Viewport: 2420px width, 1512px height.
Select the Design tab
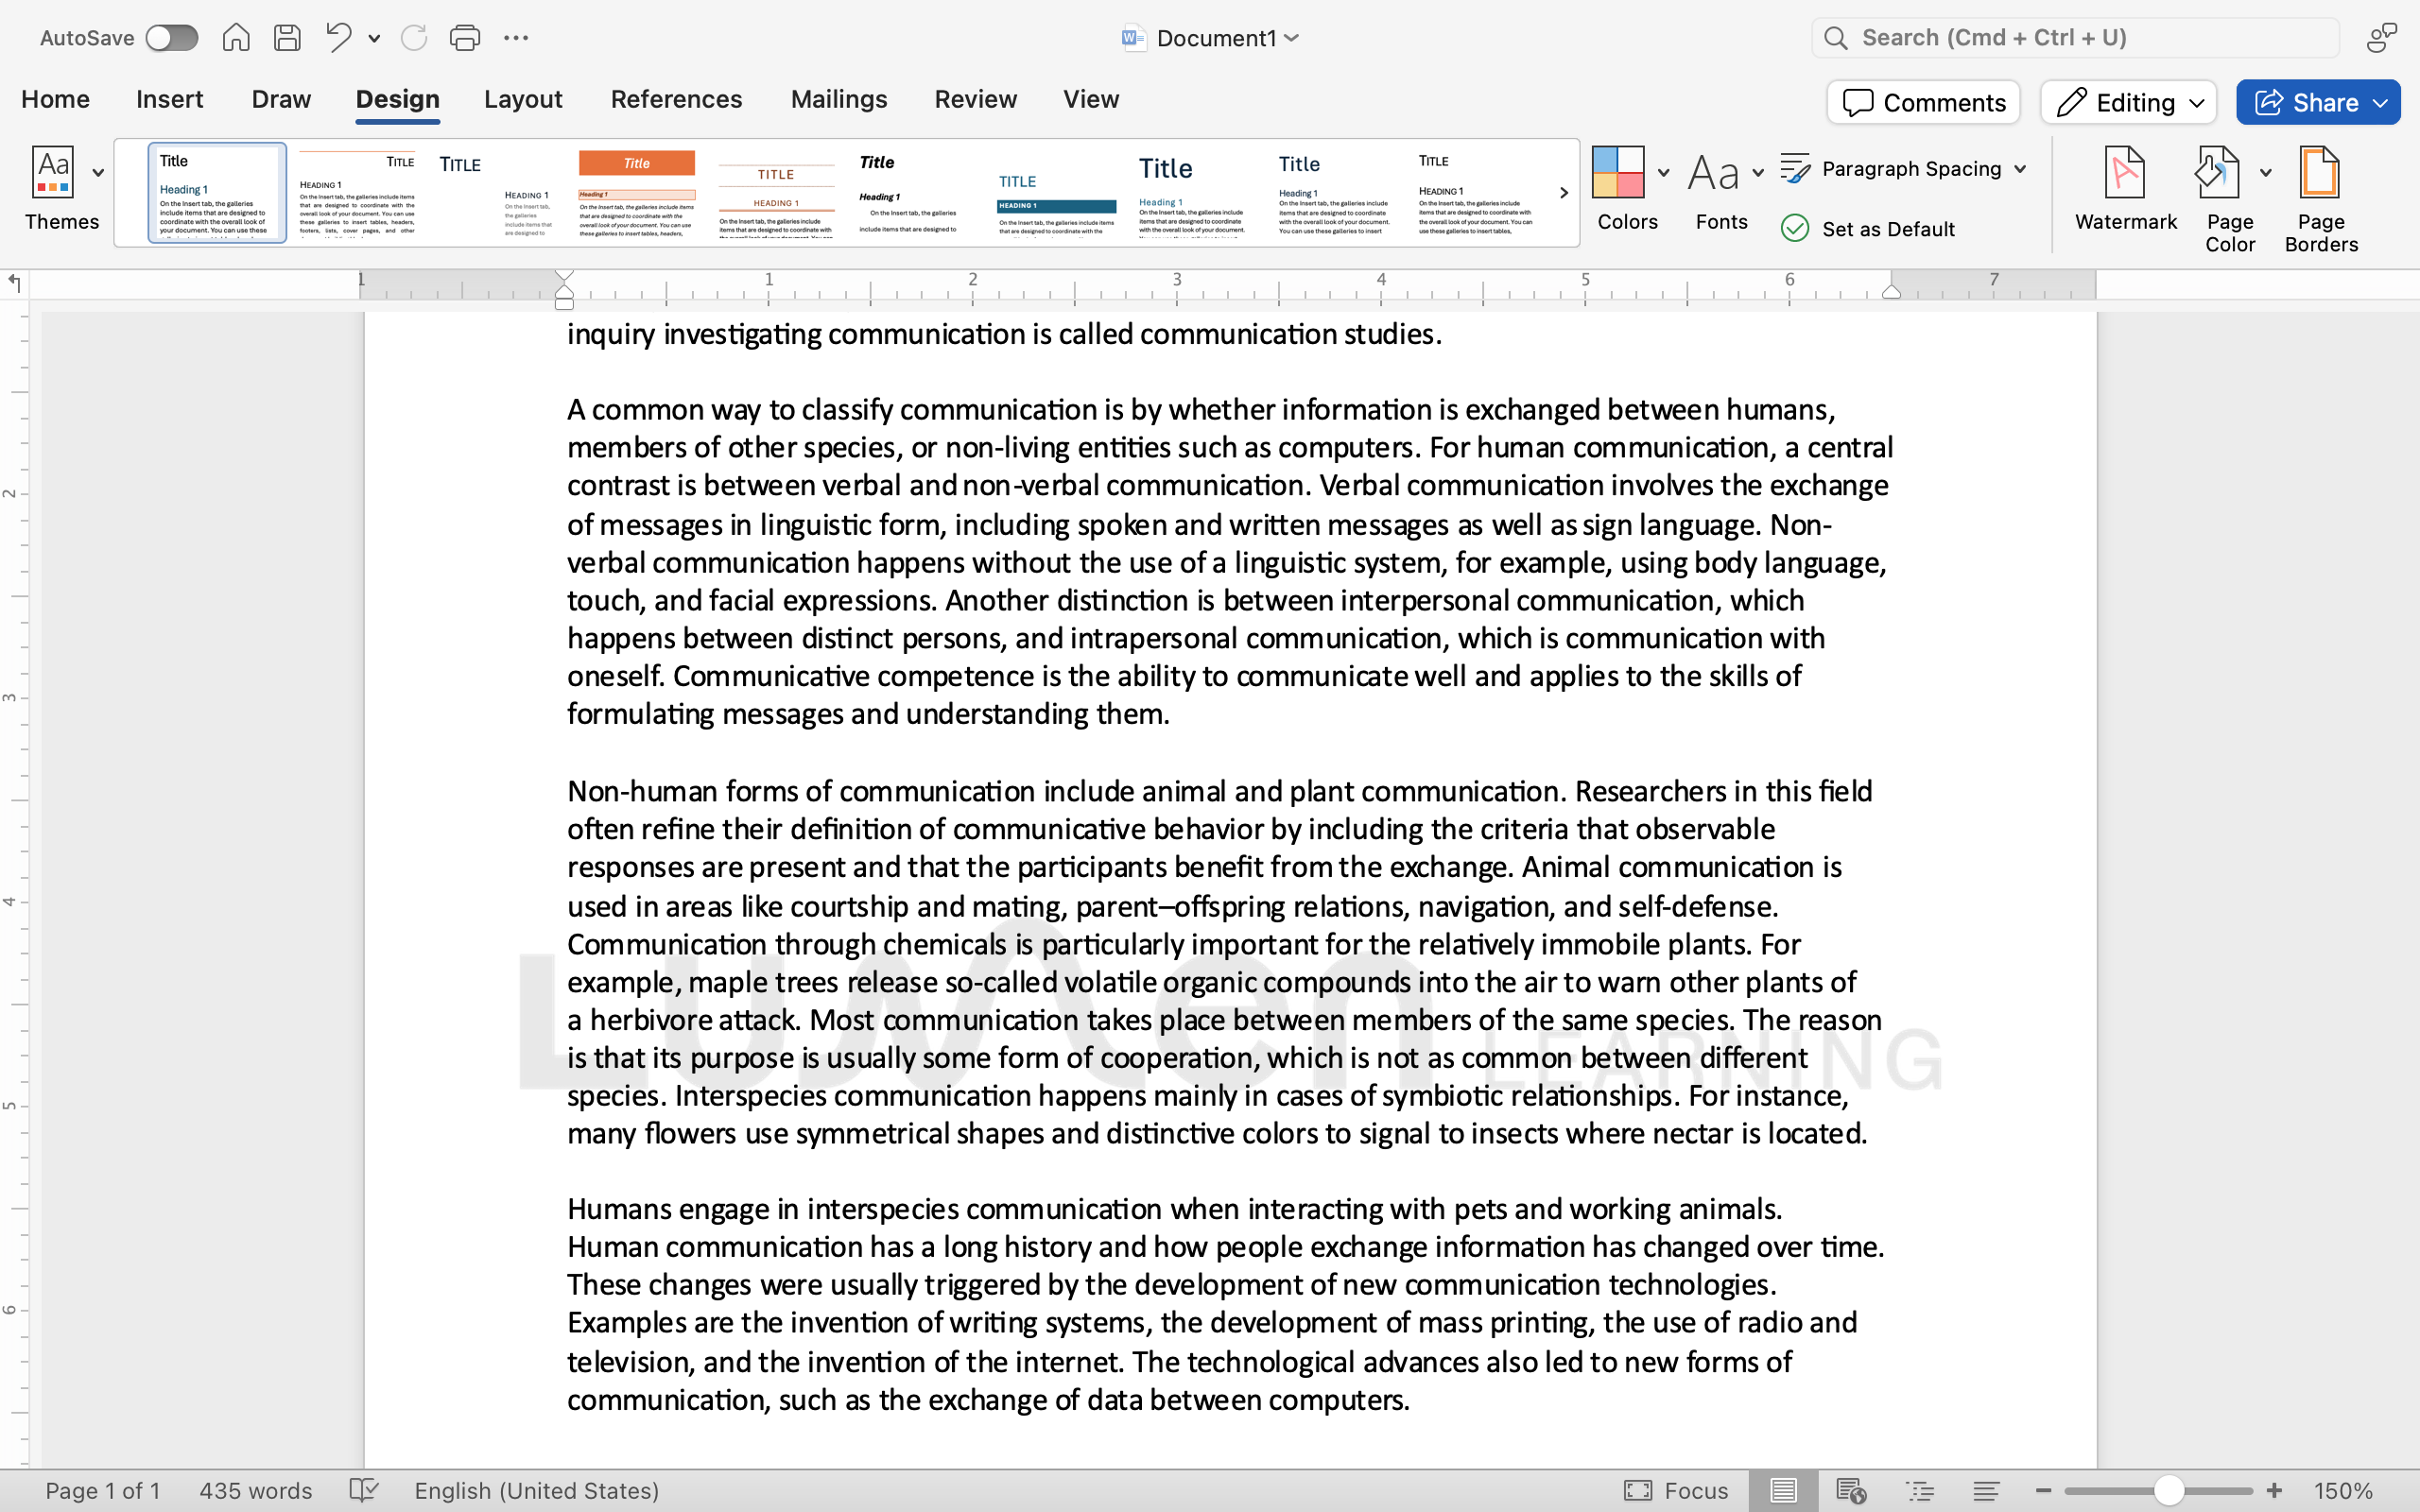coord(397,99)
